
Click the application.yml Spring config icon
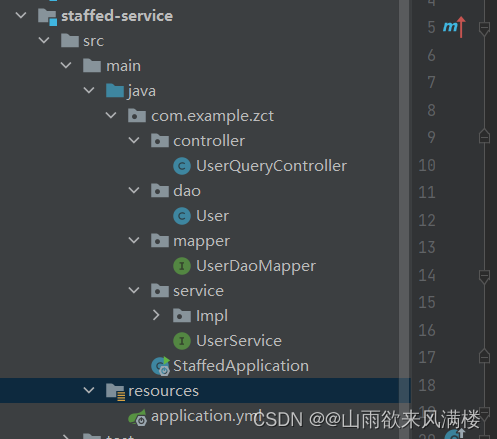click(x=137, y=417)
